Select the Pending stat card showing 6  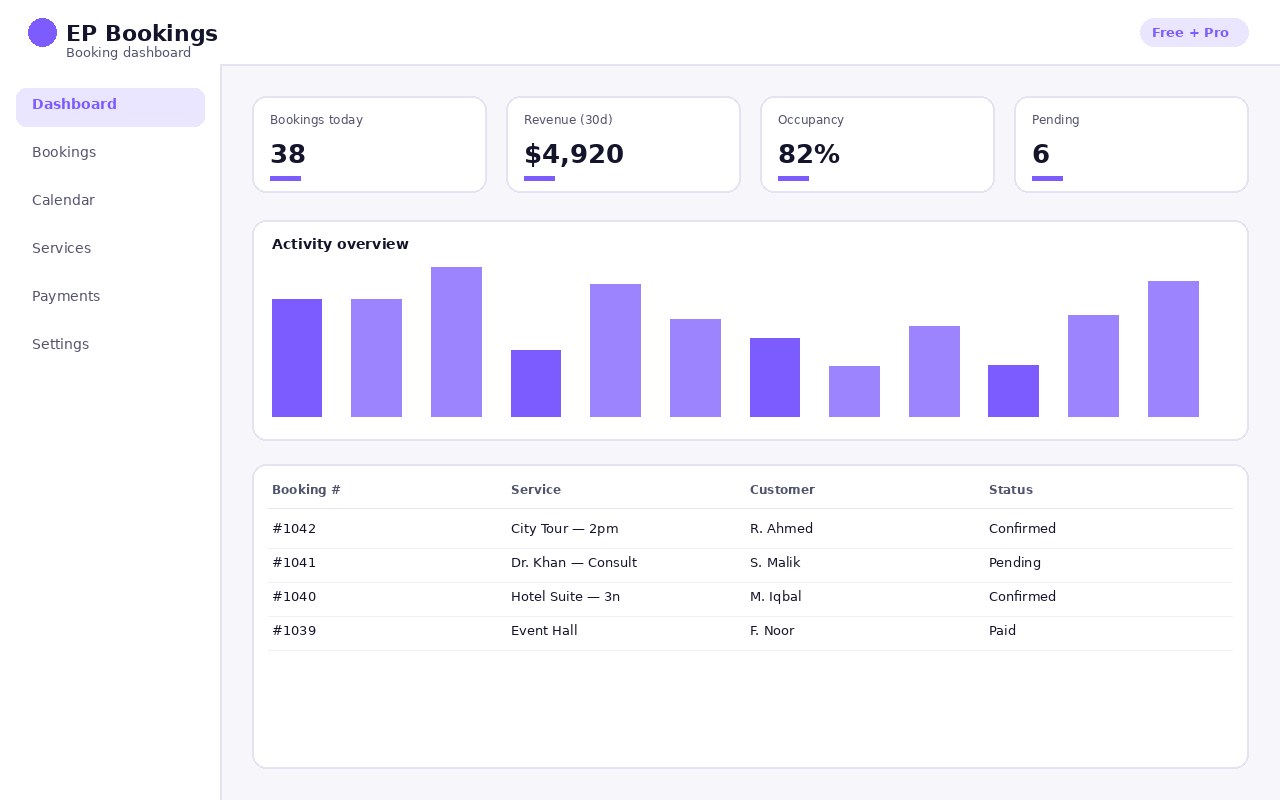point(1131,144)
